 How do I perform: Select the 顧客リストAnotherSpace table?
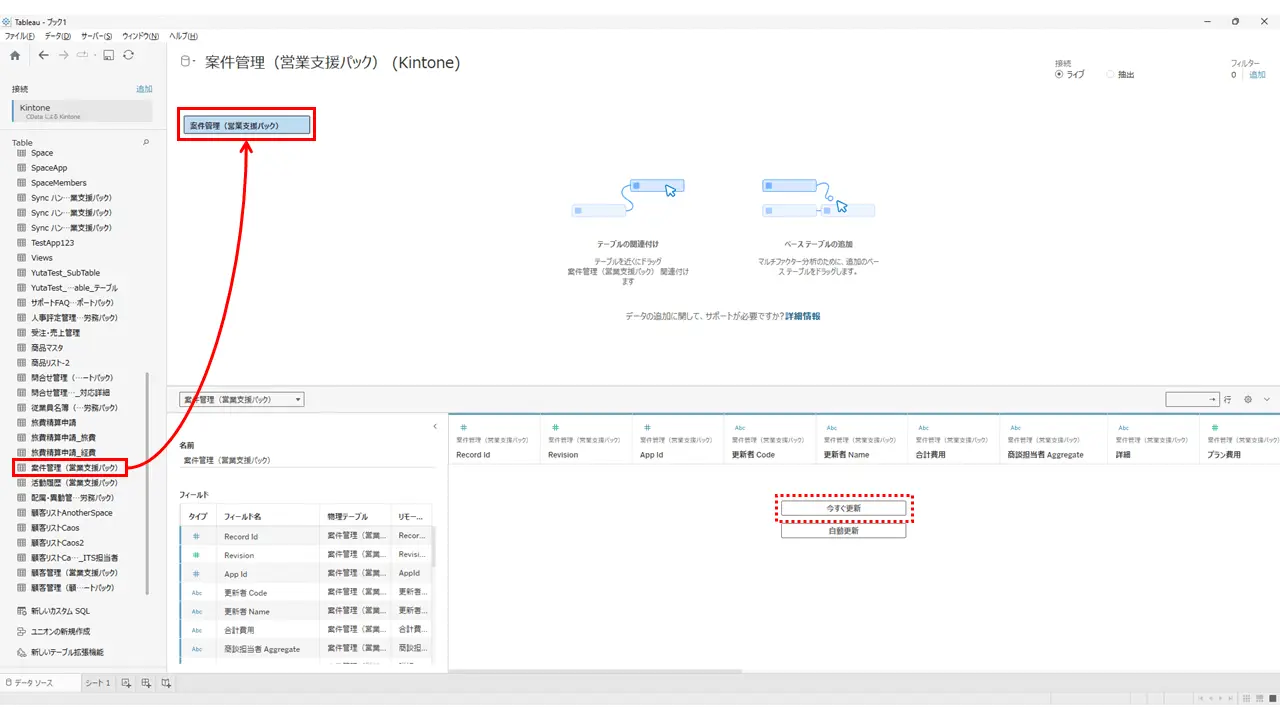point(71,512)
